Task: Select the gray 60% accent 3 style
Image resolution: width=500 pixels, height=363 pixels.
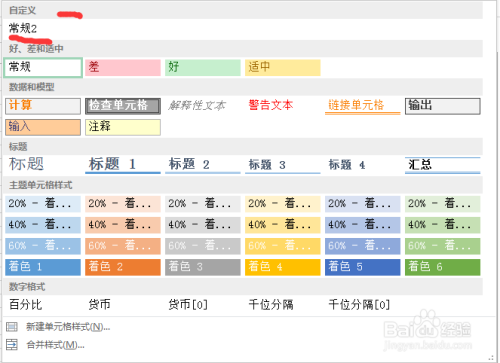Action: (x=203, y=246)
